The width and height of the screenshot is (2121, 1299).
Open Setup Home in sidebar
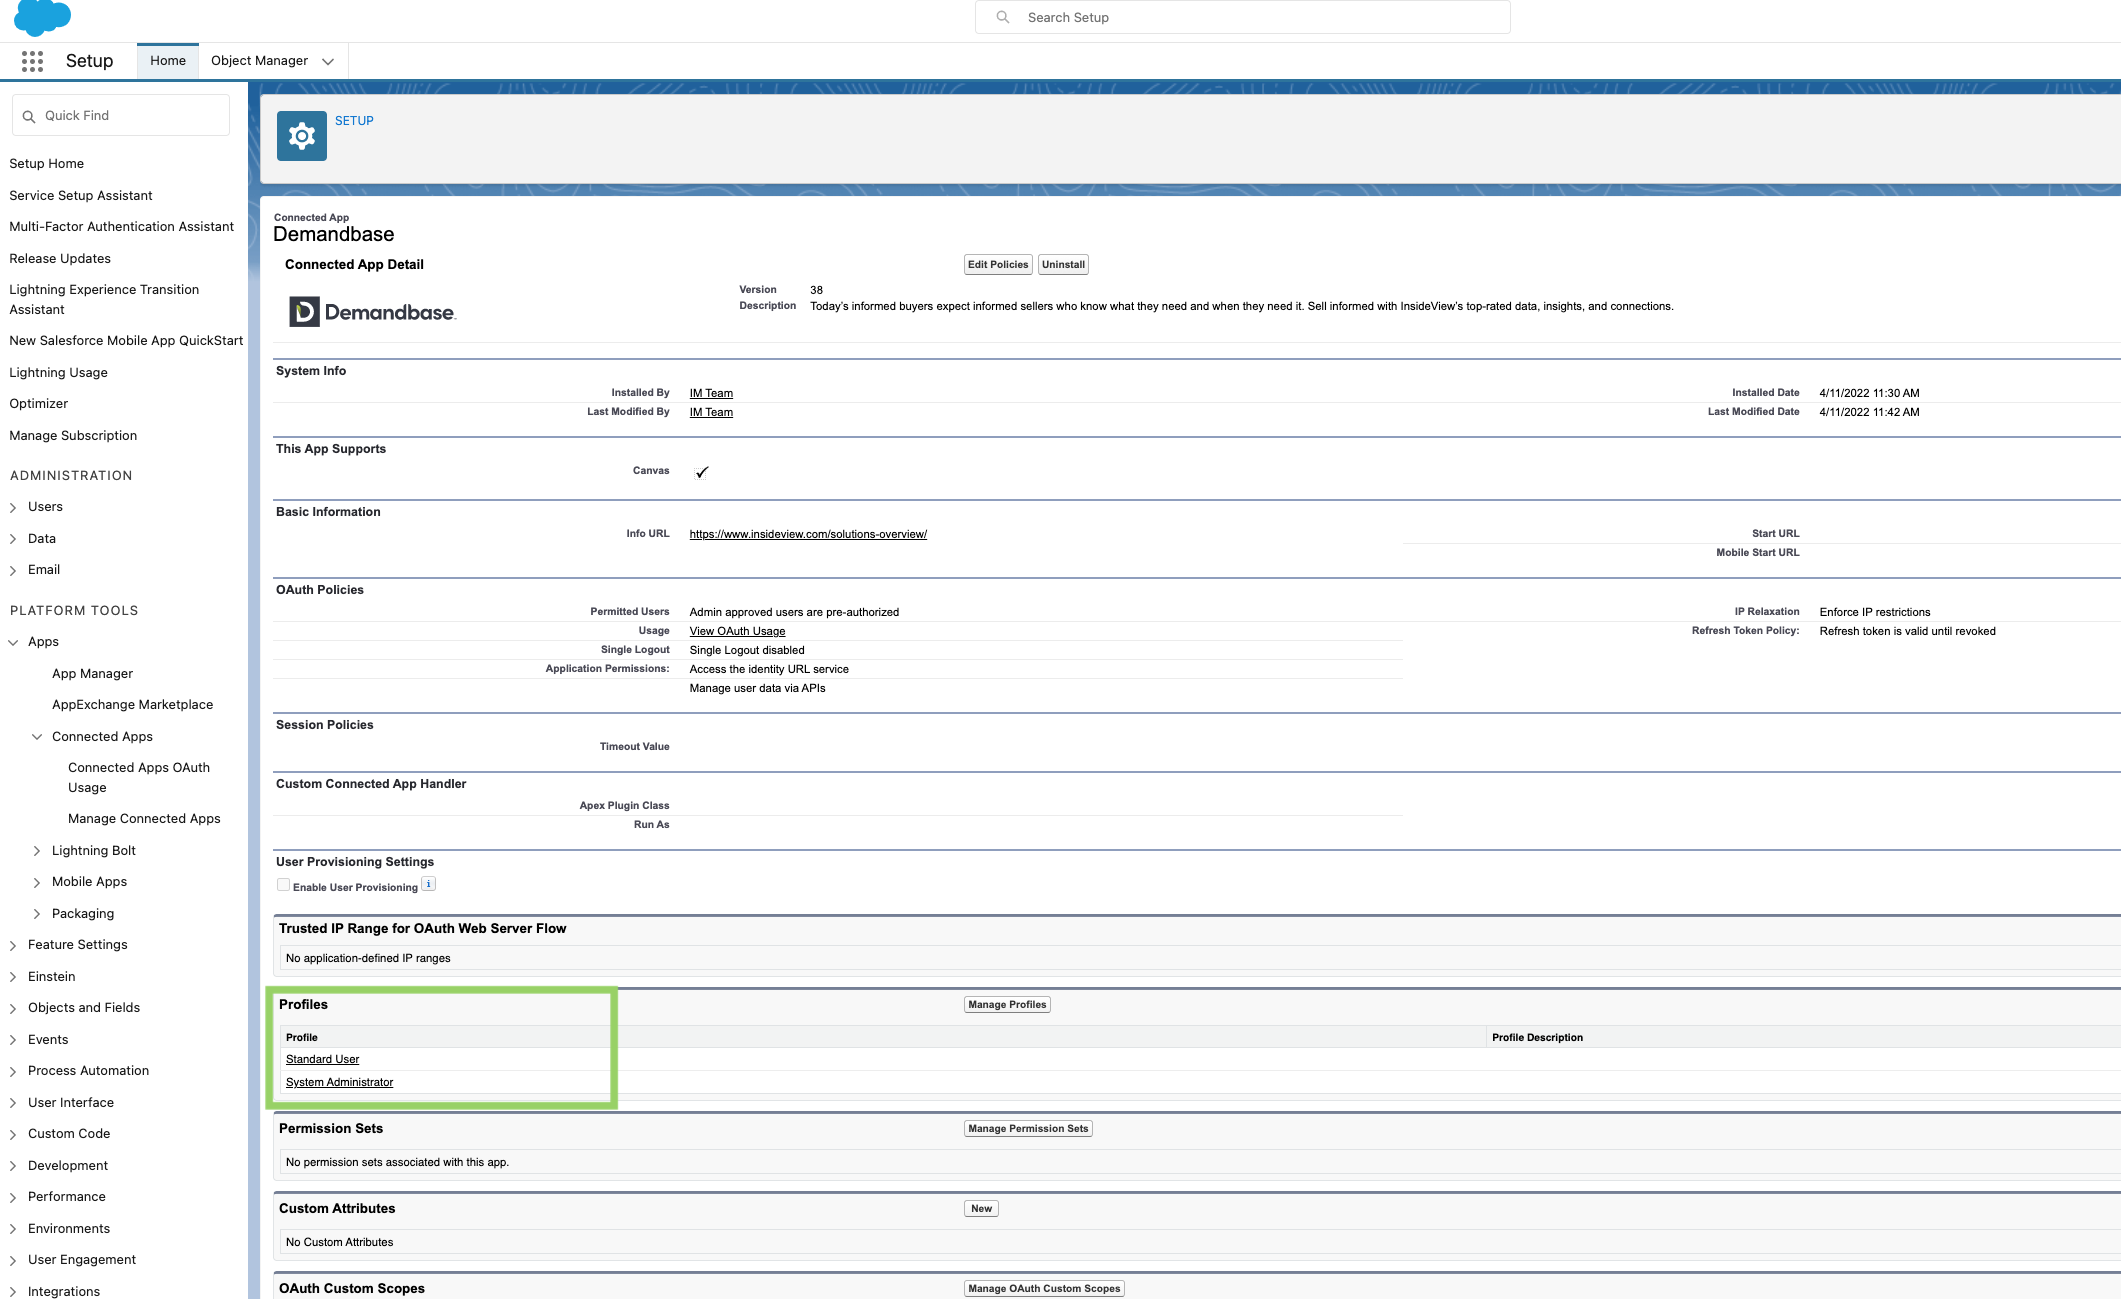(47, 164)
